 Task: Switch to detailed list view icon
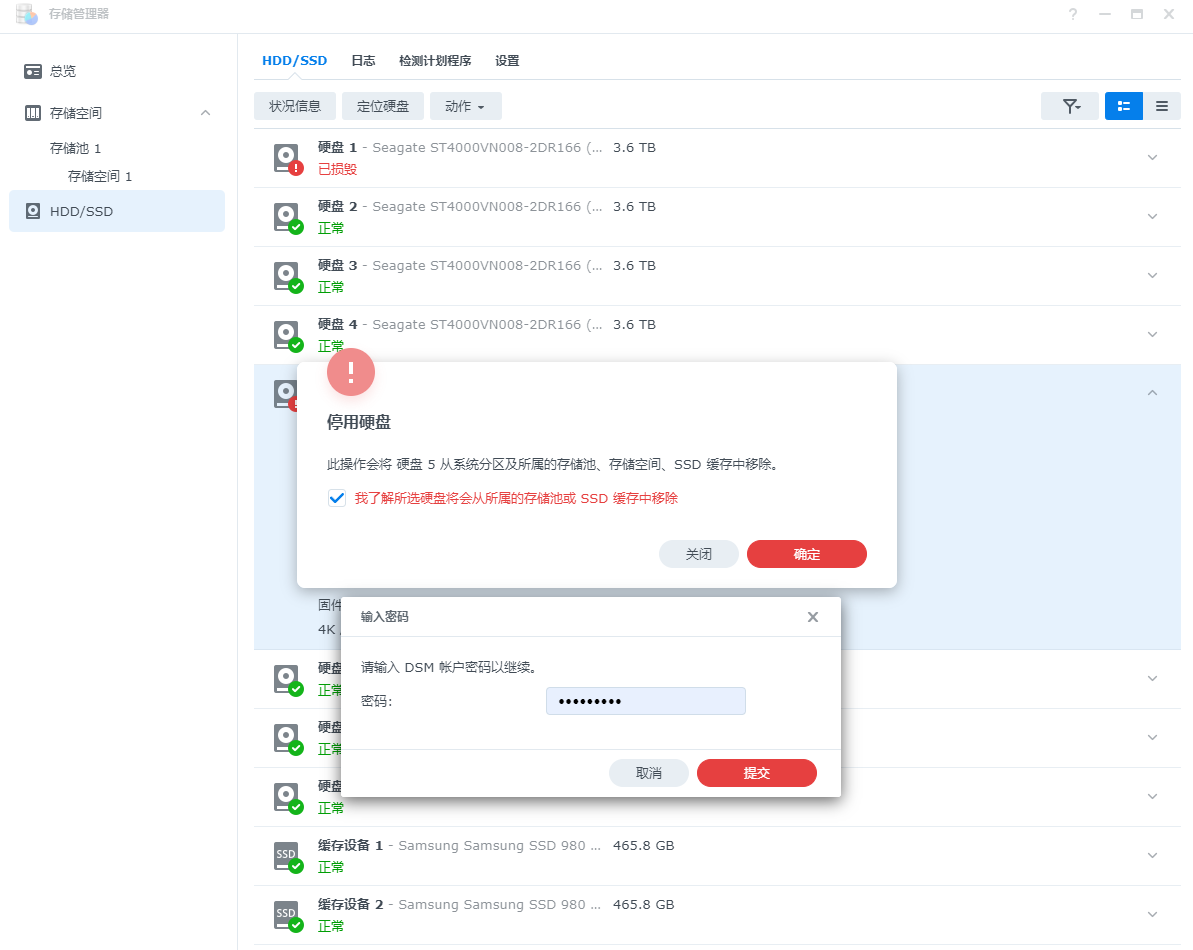(x=1123, y=106)
